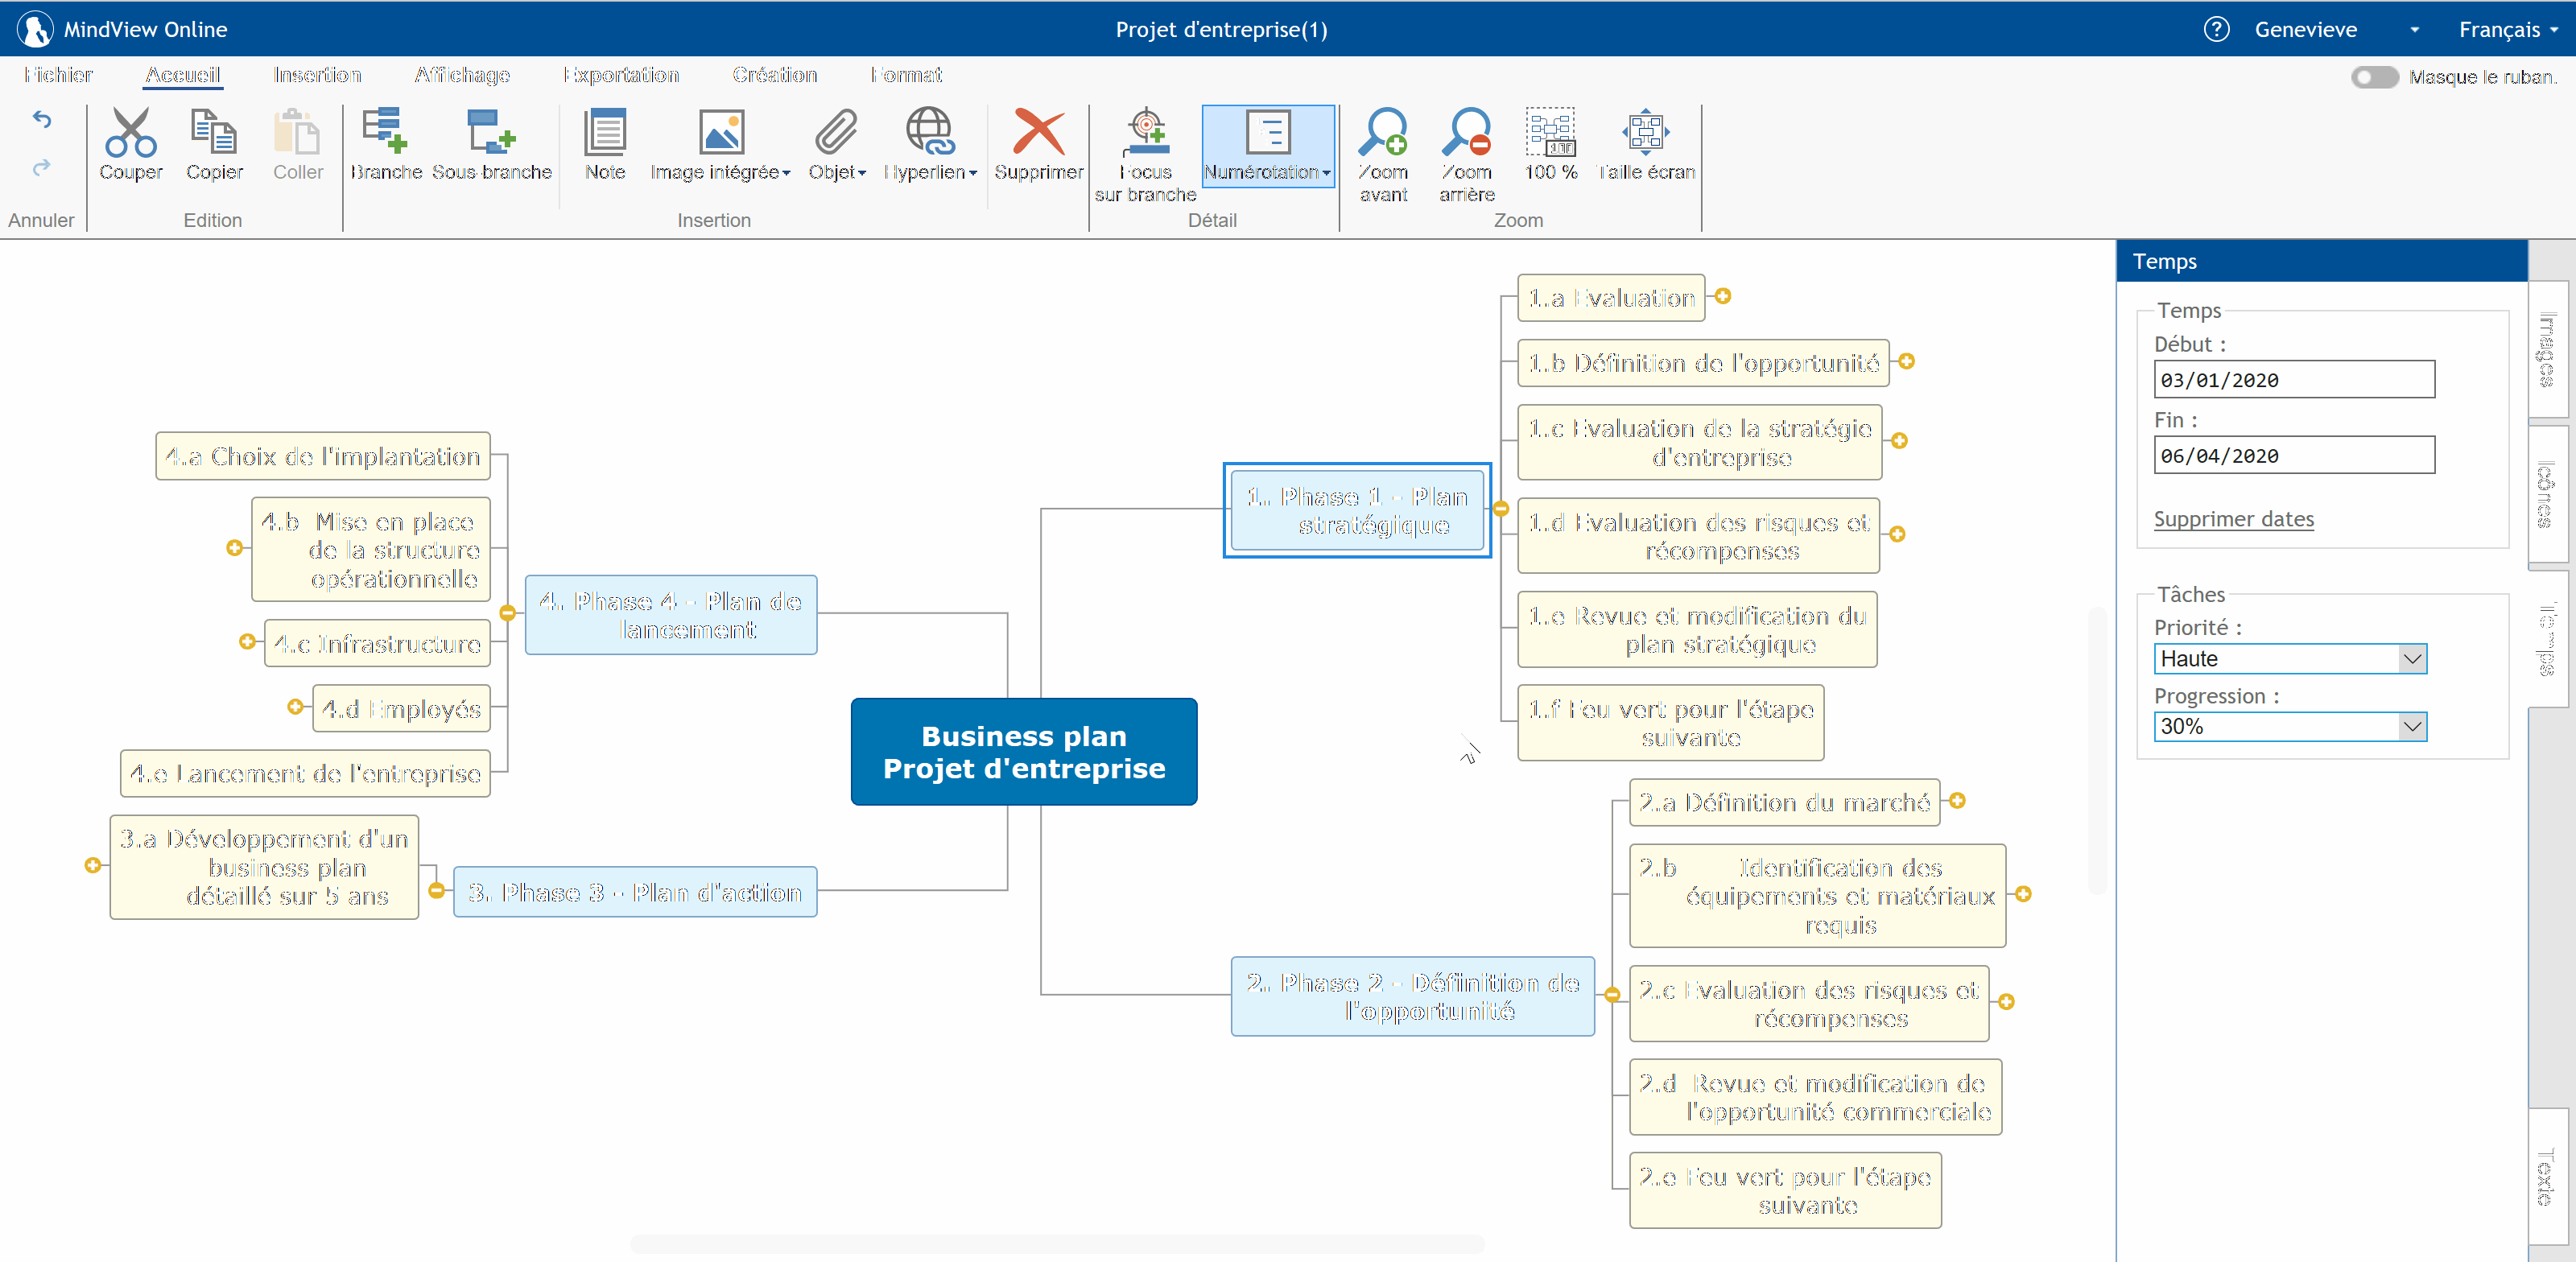Add a Sous-branche to the branch
Viewport: 2576px width, 1262px height.
(x=491, y=145)
